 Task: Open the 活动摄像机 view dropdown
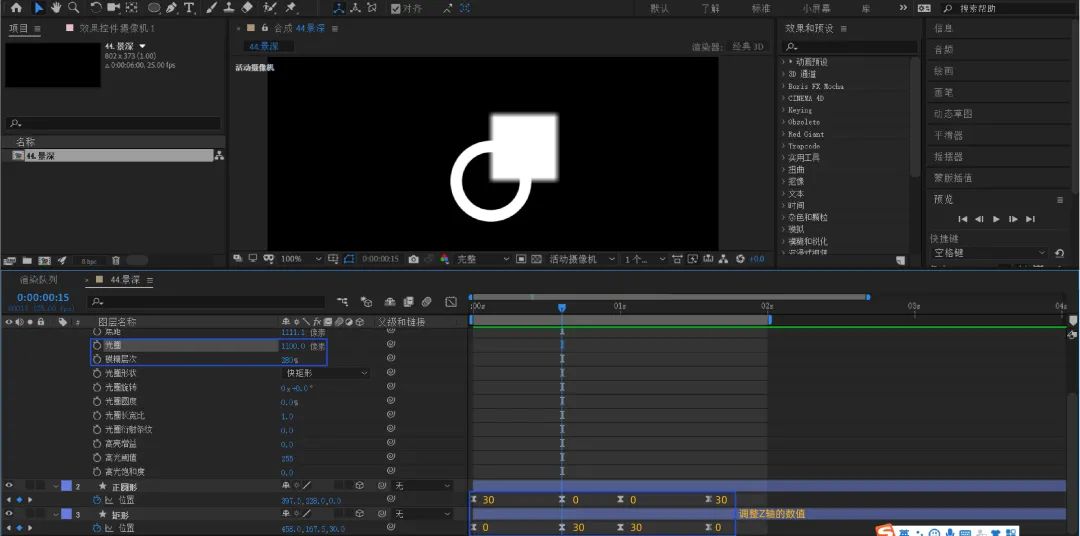tap(582, 259)
